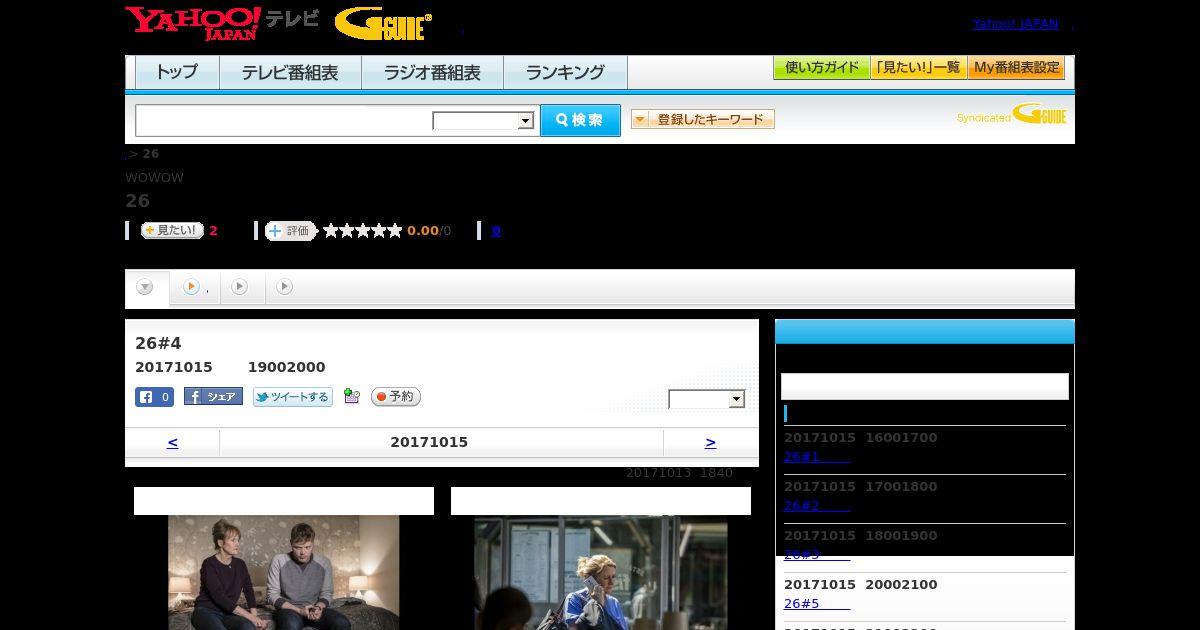The height and width of the screenshot is (630, 1200).
Task: Open the 使い方ガイド button
Action: (821, 68)
